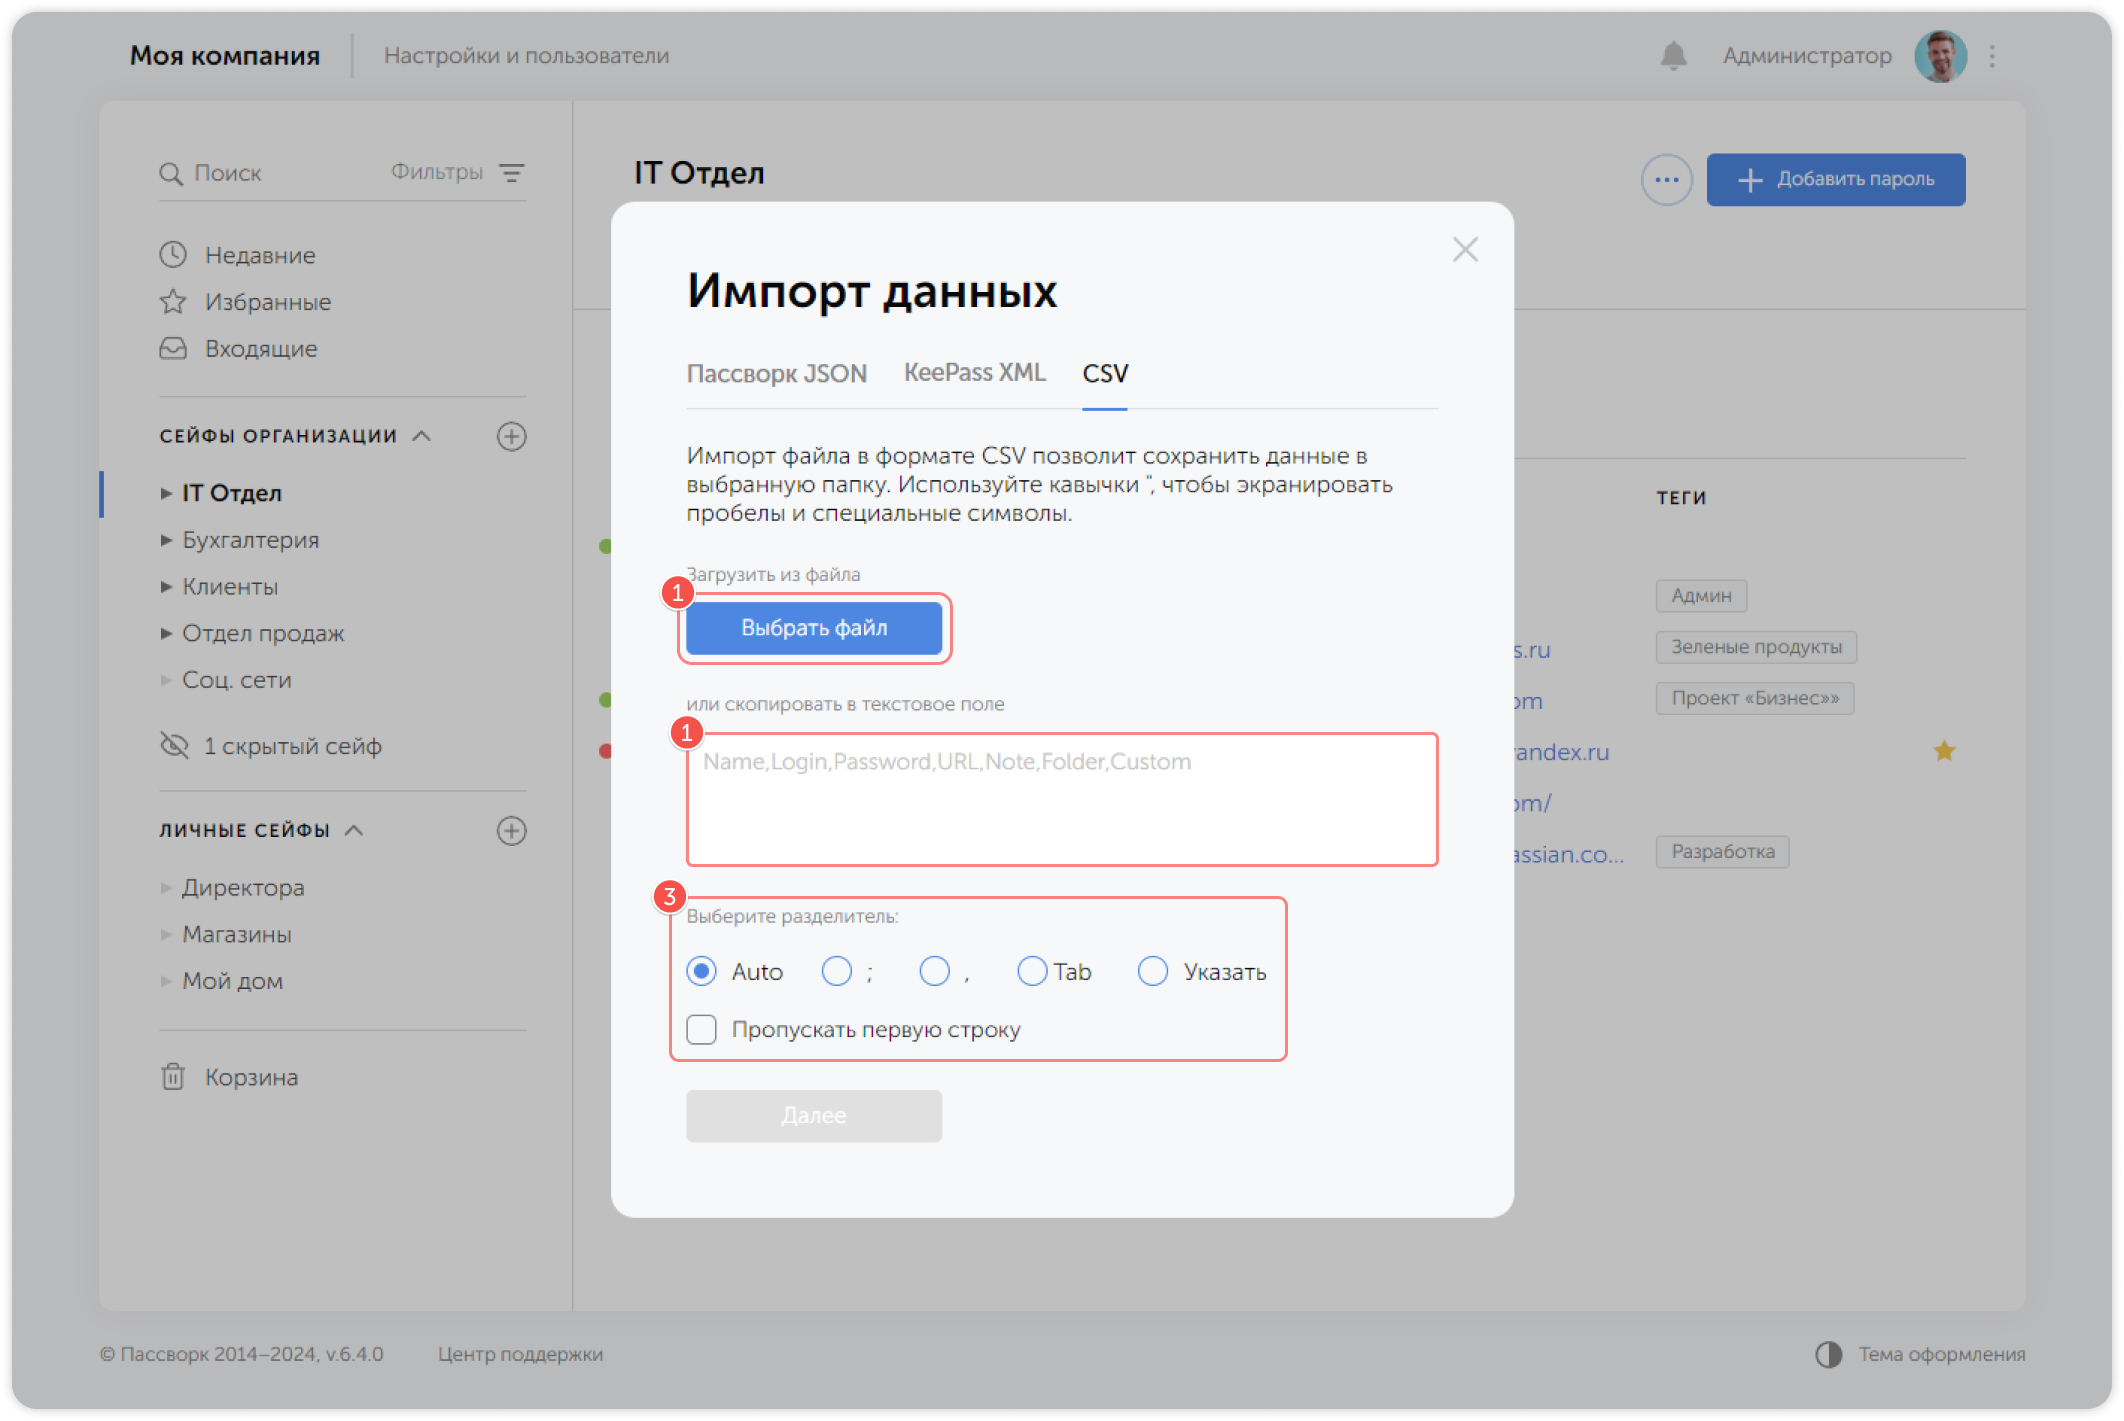Expand the Директора personal safe
Viewport: 2124px width, 1421px height.
tap(166, 887)
